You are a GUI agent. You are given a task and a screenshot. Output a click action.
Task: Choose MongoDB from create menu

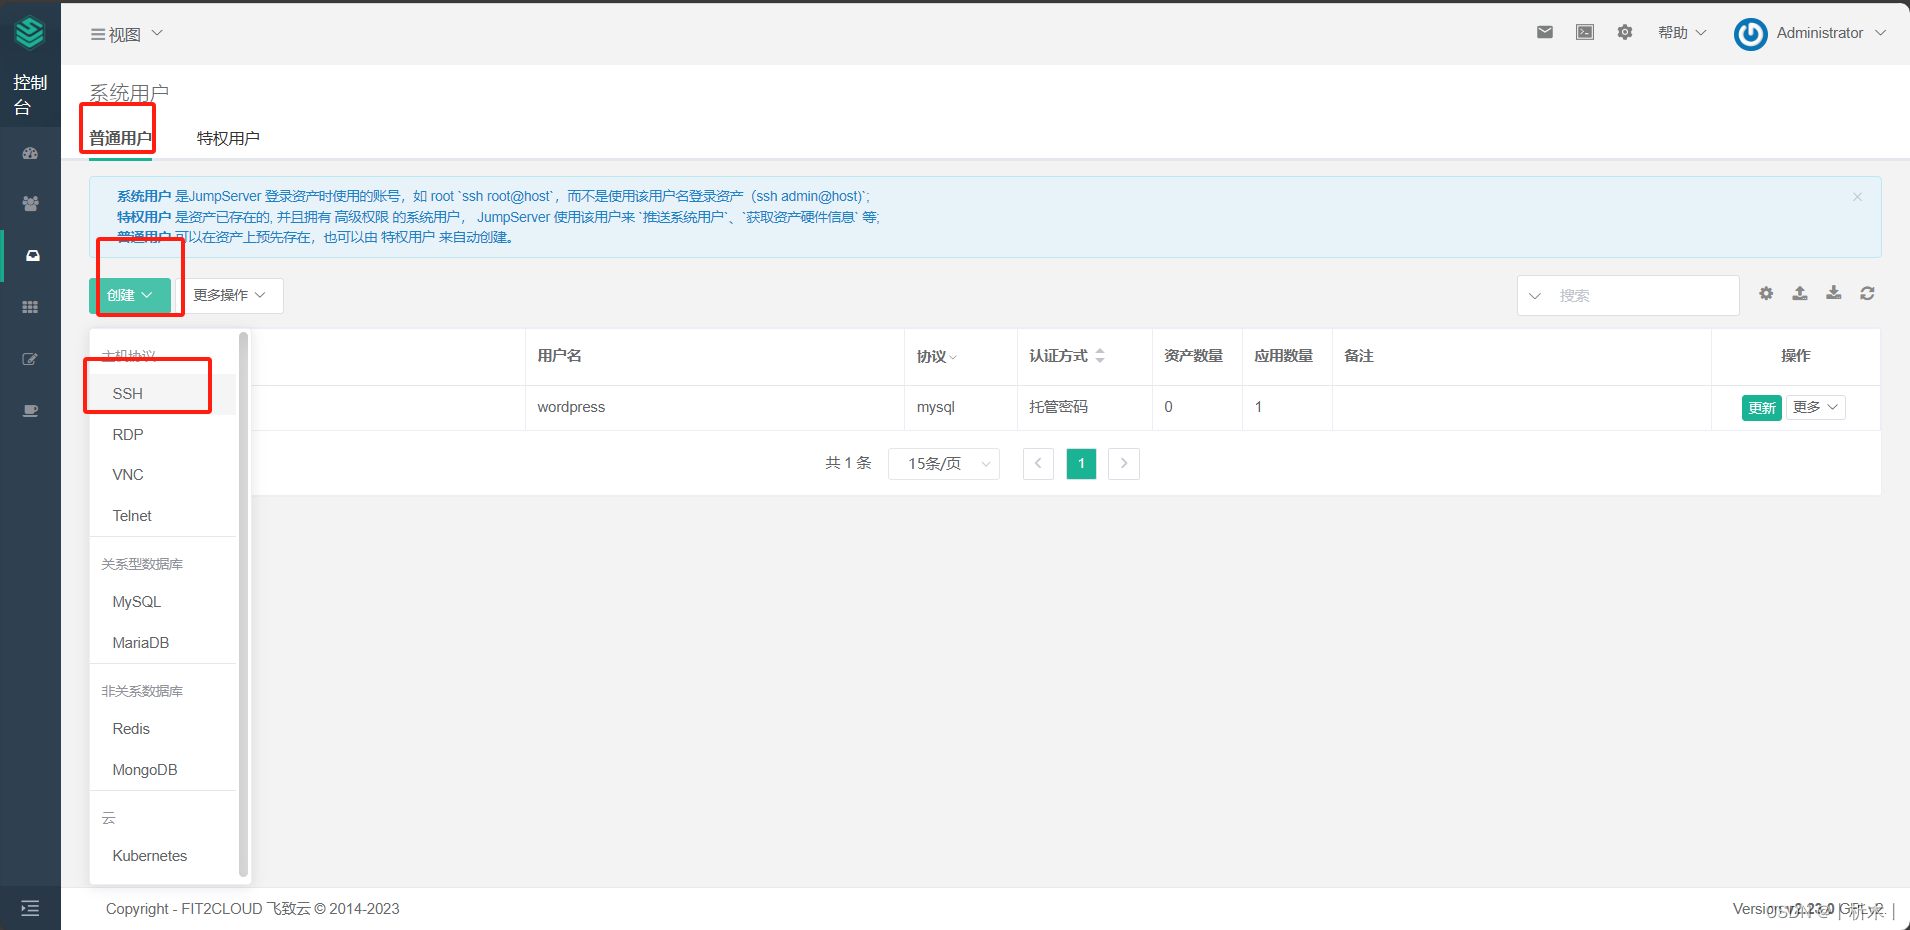tap(163, 770)
